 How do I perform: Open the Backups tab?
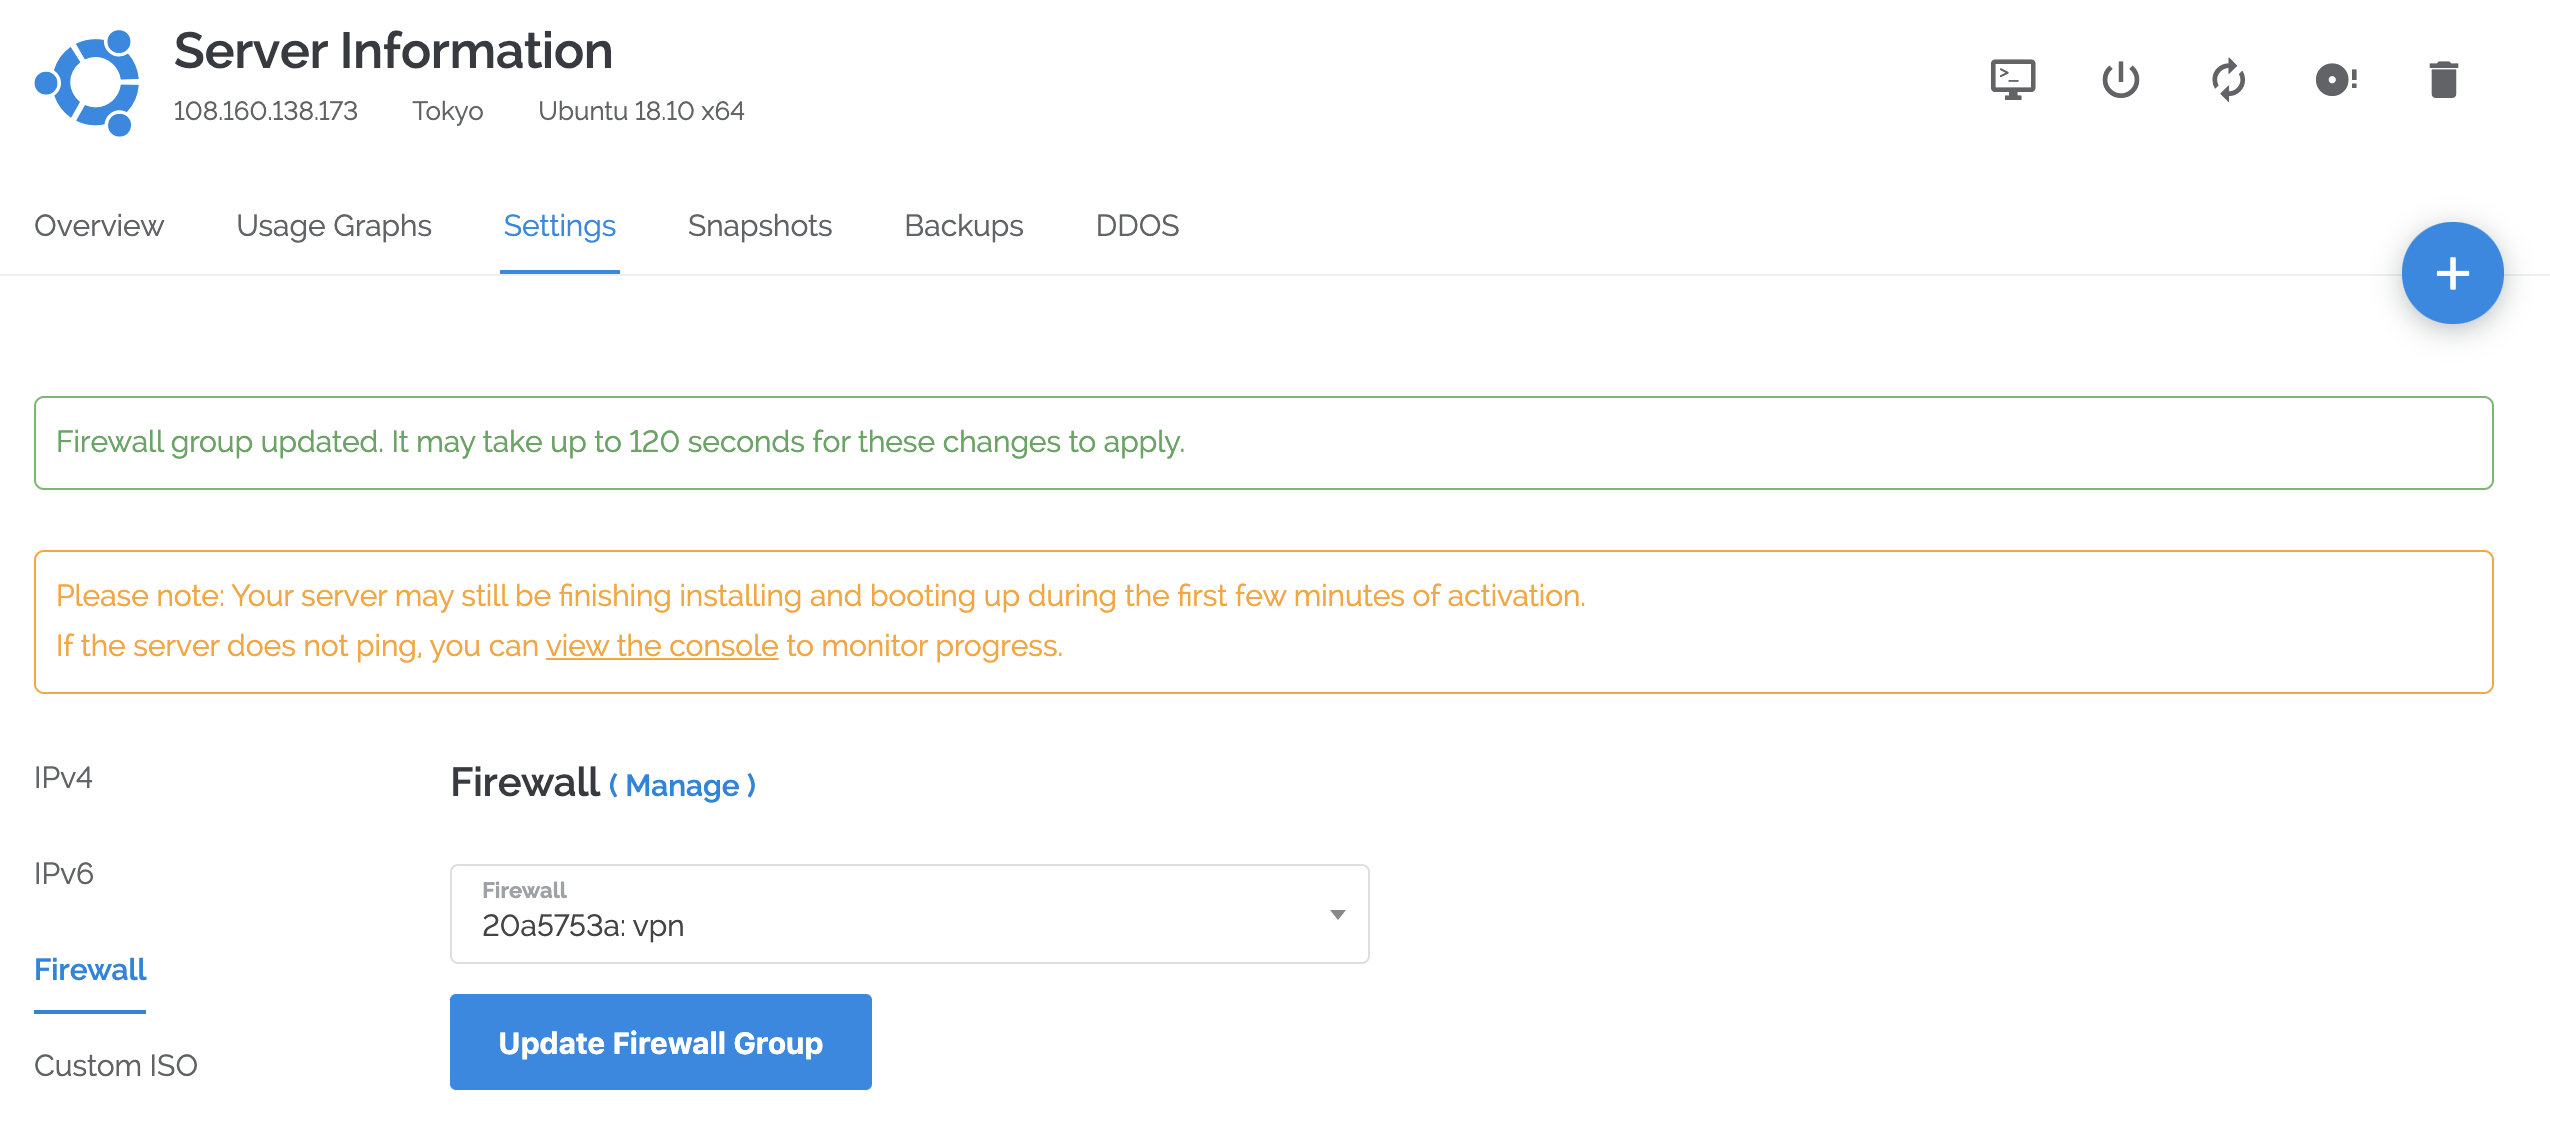click(964, 226)
